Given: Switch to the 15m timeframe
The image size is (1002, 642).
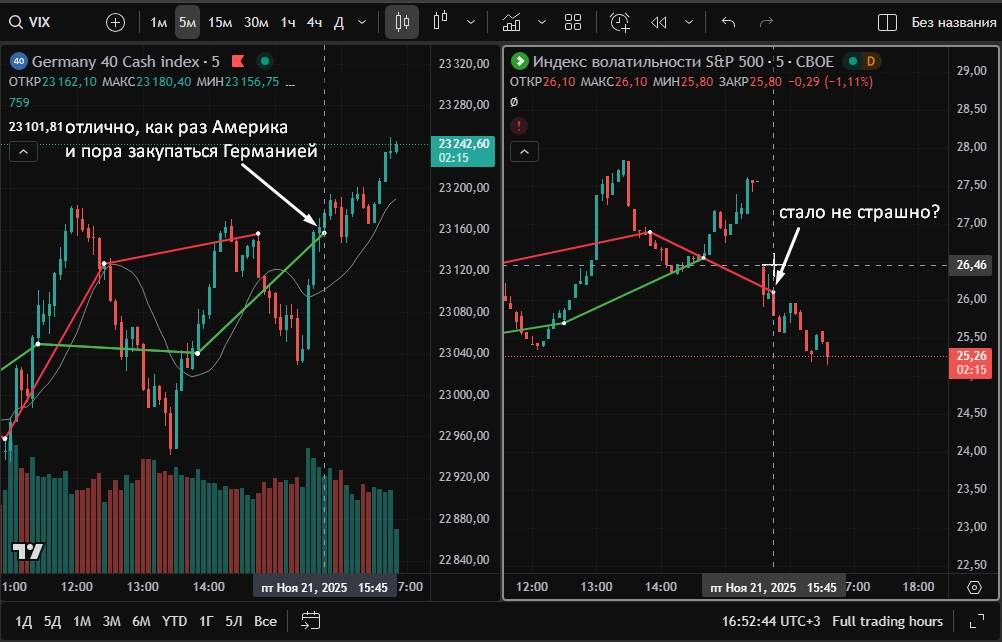Looking at the screenshot, I should pyautogui.click(x=220, y=22).
